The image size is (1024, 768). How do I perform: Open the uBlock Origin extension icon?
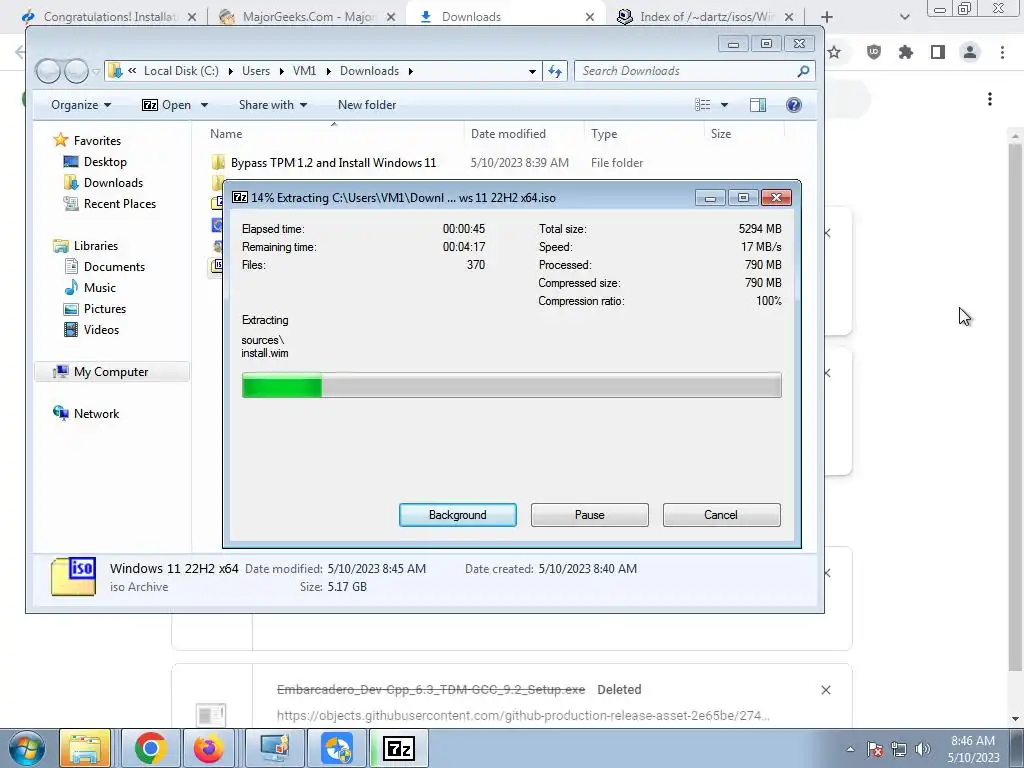pyautogui.click(x=874, y=52)
